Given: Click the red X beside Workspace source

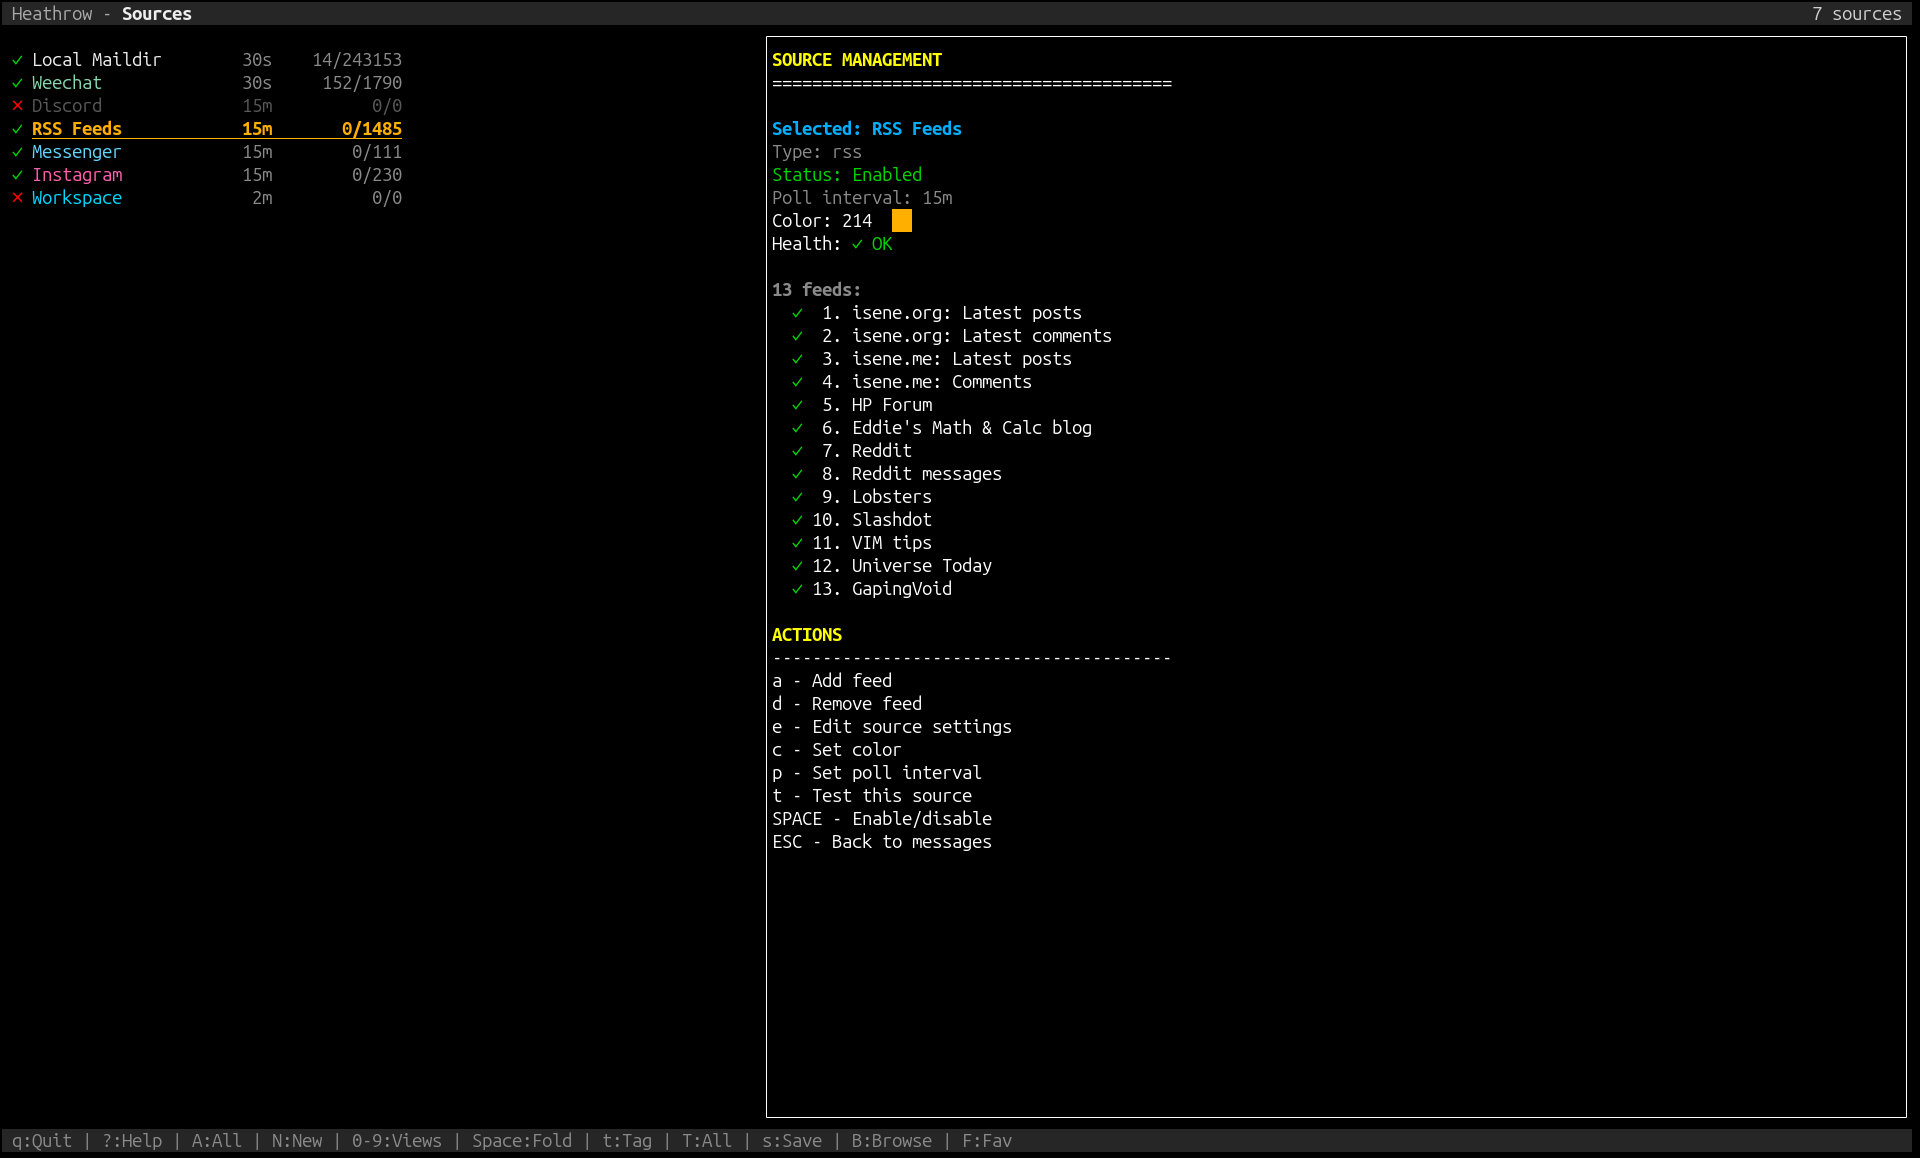Looking at the screenshot, I should tap(16, 197).
